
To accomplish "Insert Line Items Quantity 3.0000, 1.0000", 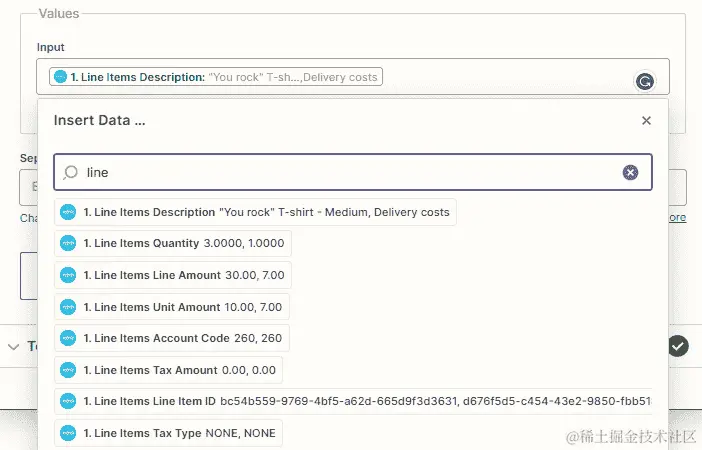I will pos(173,244).
